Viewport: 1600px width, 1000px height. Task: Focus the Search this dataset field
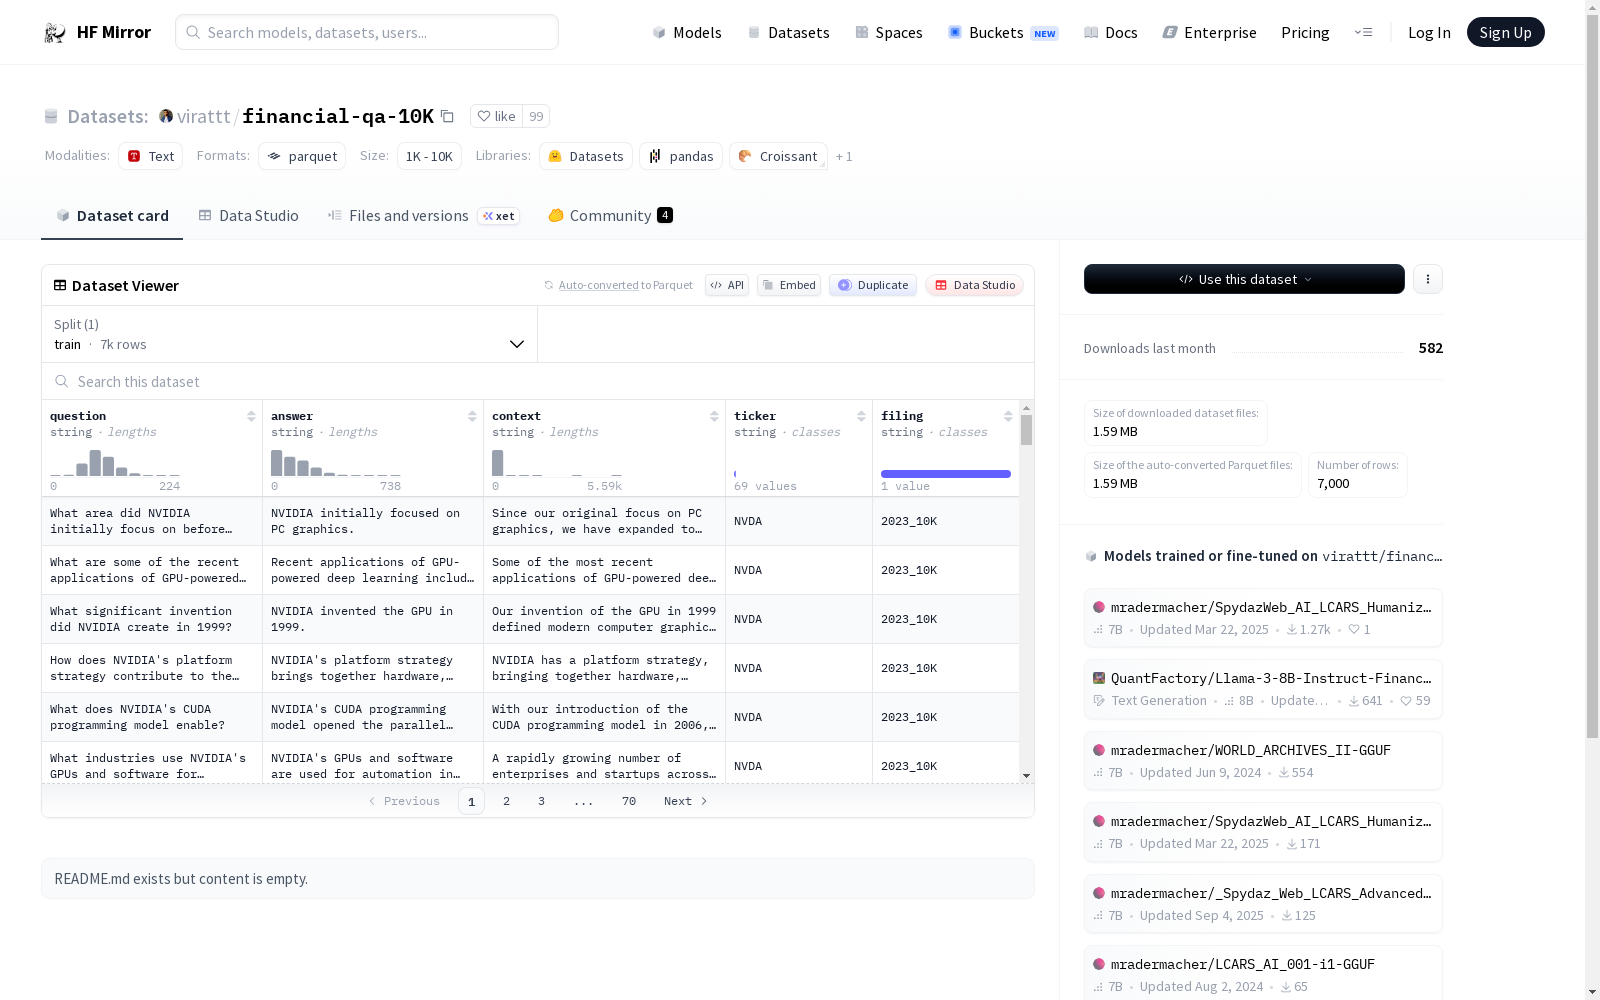coord(538,382)
